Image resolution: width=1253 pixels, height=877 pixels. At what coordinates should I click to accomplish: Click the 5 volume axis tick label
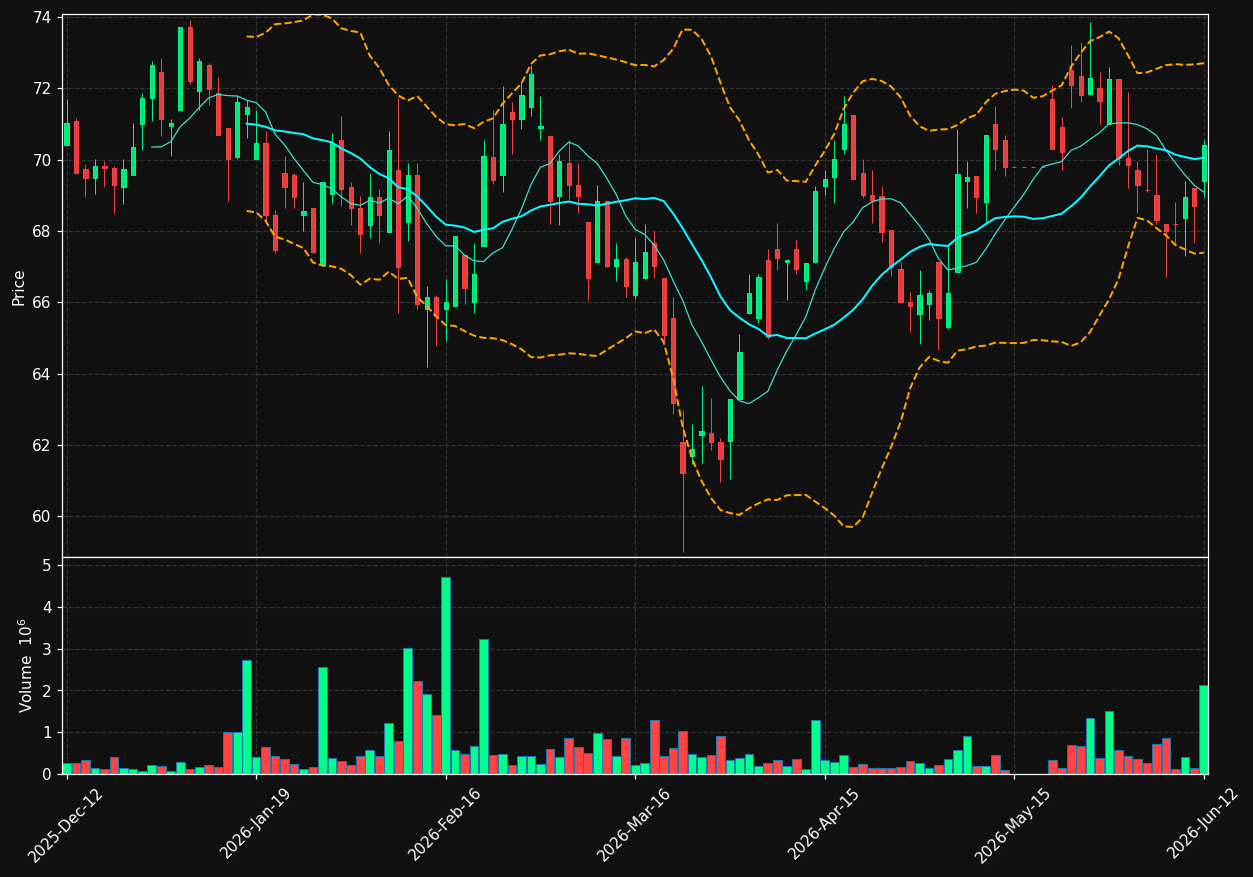49,566
